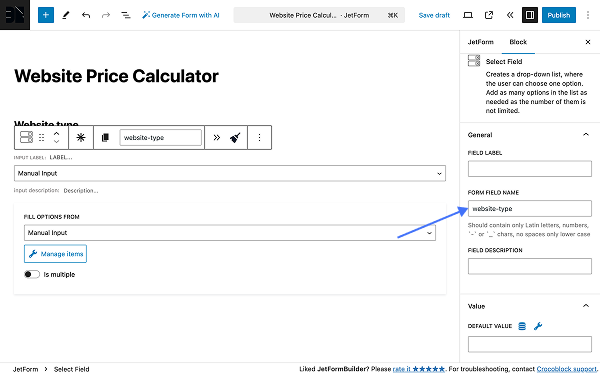This screenshot has height=375, width=600.
Task: Click Select Field in the breadcrumb
Action: (x=72, y=369)
